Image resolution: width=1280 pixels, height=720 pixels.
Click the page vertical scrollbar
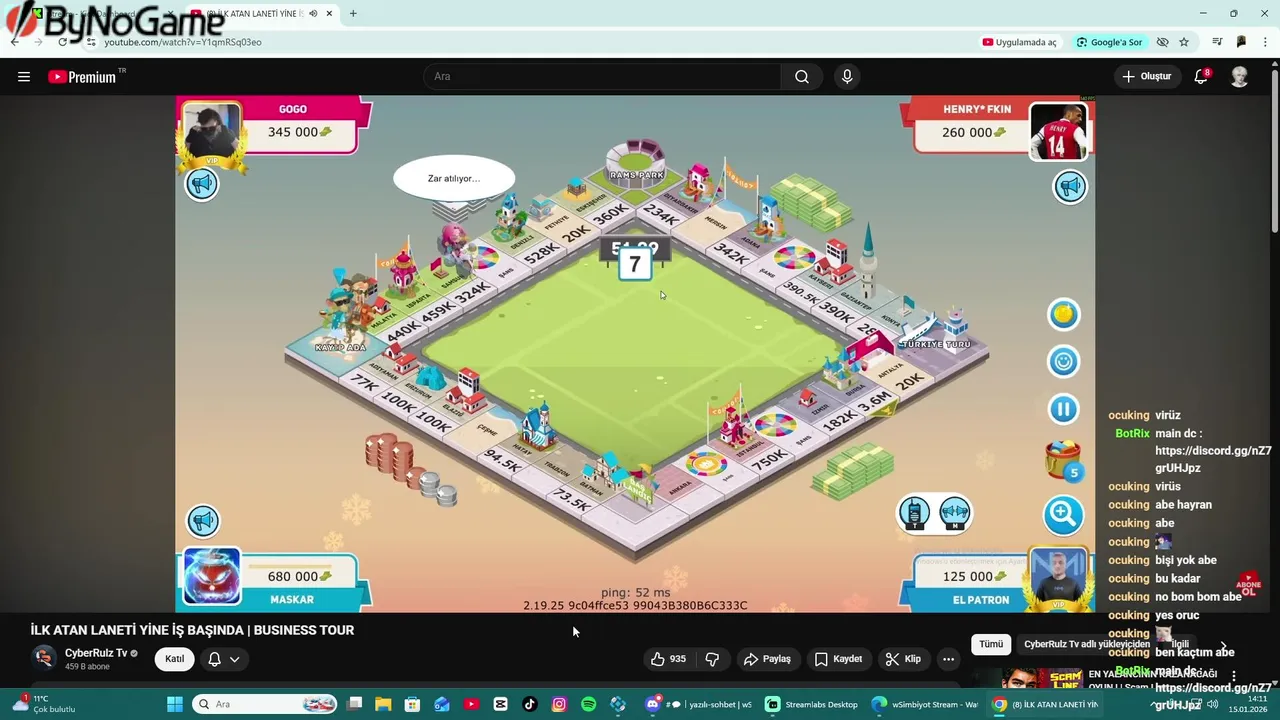click(1274, 150)
